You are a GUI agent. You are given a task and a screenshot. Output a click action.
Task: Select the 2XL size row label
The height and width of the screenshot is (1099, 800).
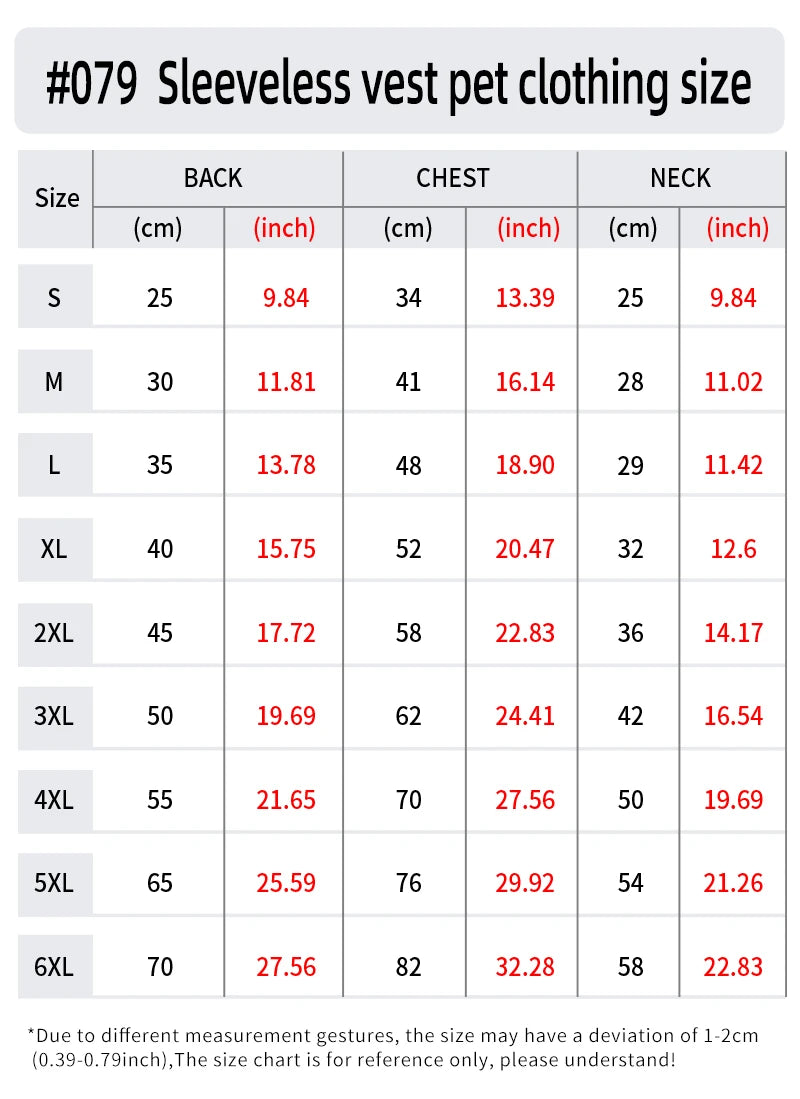[x=54, y=633]
